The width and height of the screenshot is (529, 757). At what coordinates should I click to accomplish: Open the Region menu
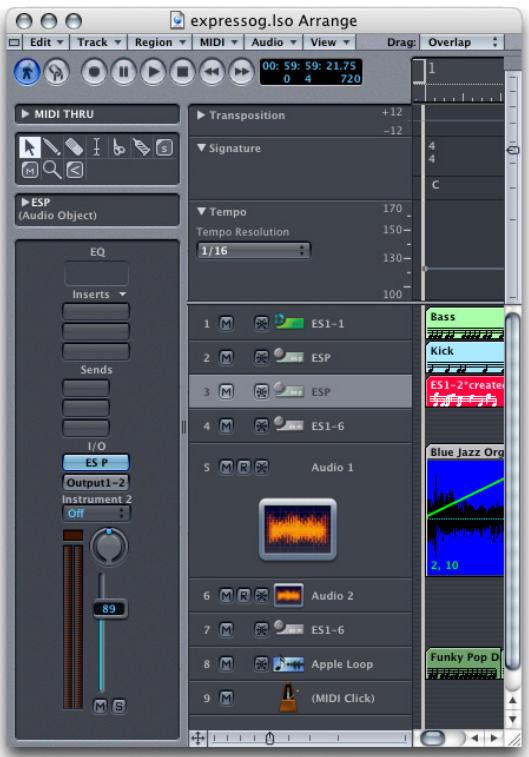coord(160,42)
